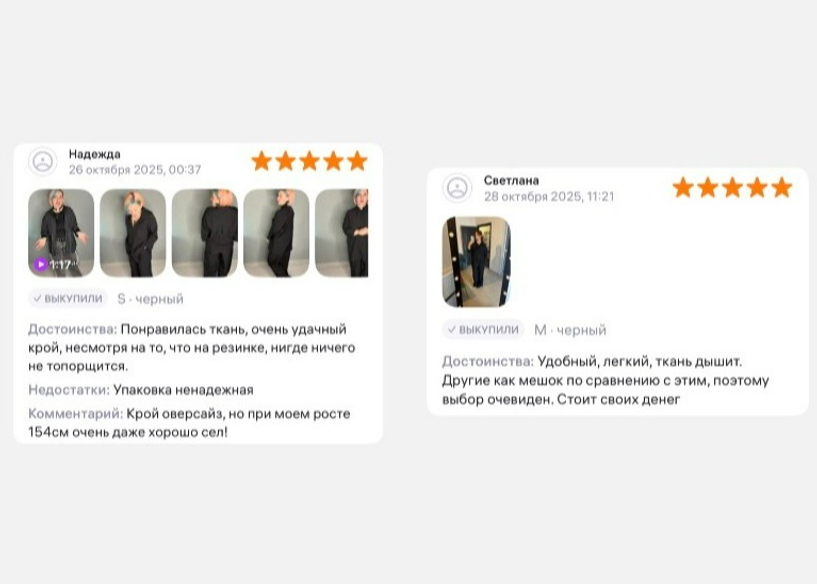
Task: Click the third star in Светлана's rating
Action: tap(732, 188)
